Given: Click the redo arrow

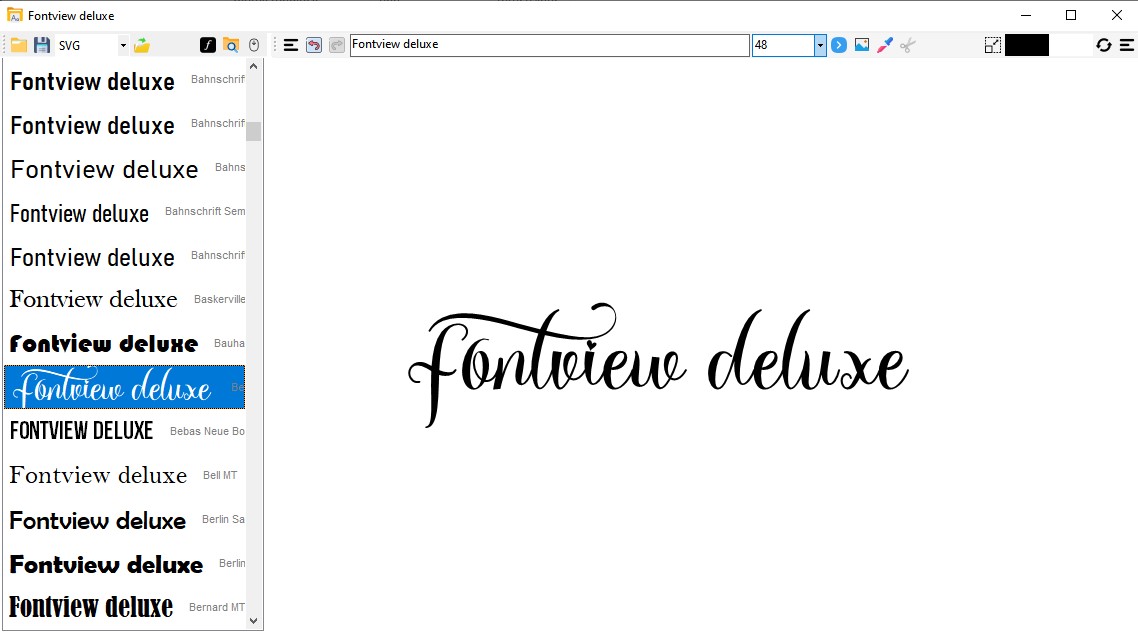Looking at the screenshot, I should (336, 44).
